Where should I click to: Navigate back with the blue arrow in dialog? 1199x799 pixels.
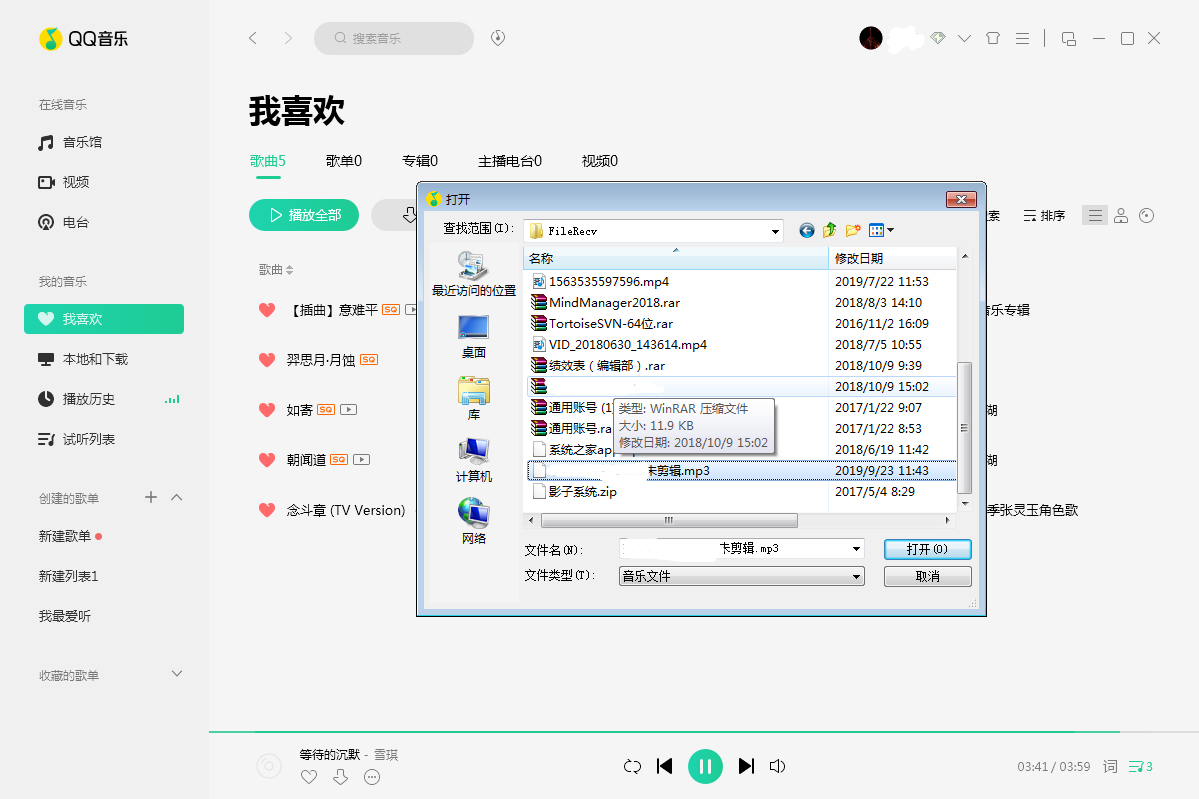click(x=806, y=230)
